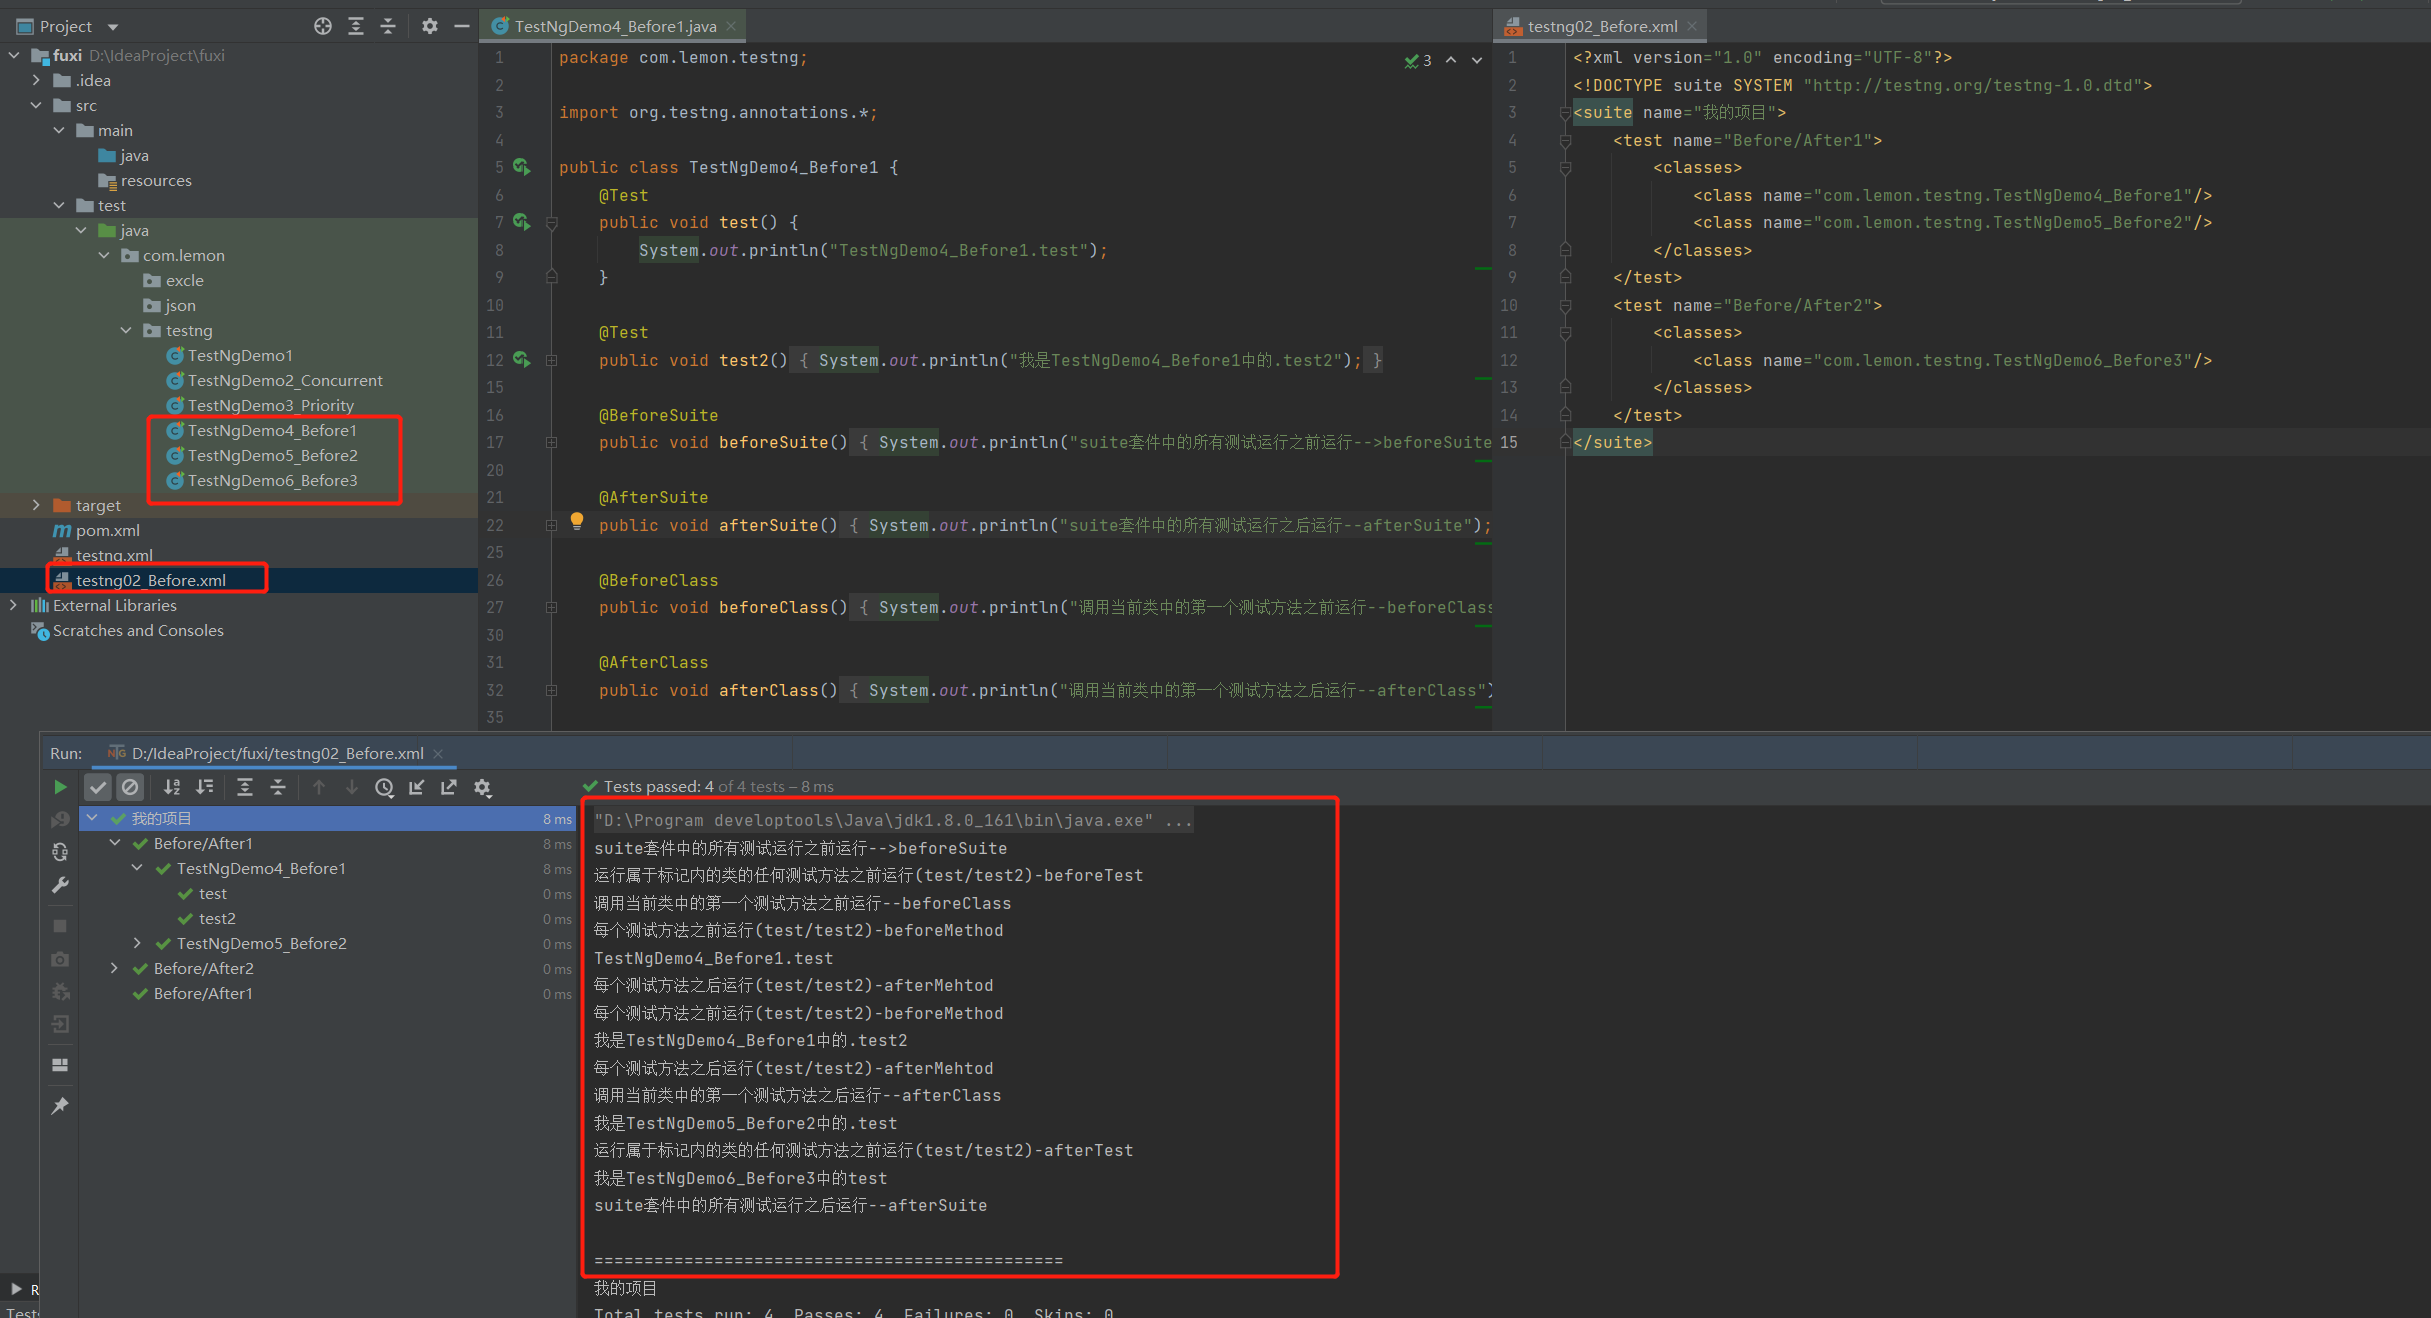Image resolution: width=2431 pixels, height=1318 pixels.
Task: Open test history clock icon
Action: 384,787
